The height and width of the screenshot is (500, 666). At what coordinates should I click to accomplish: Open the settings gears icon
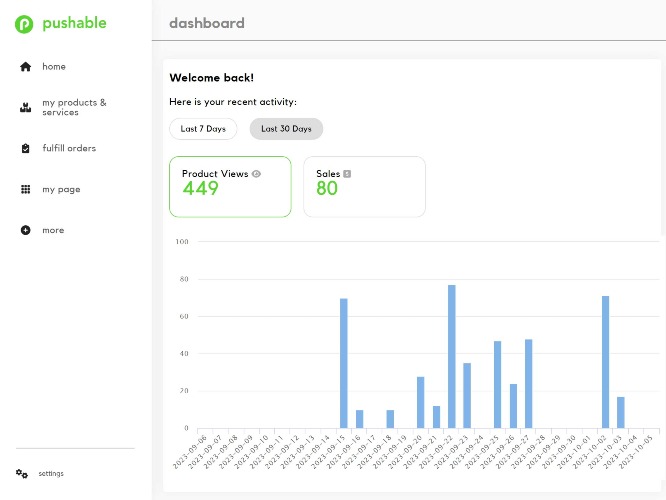coord(22,473)
